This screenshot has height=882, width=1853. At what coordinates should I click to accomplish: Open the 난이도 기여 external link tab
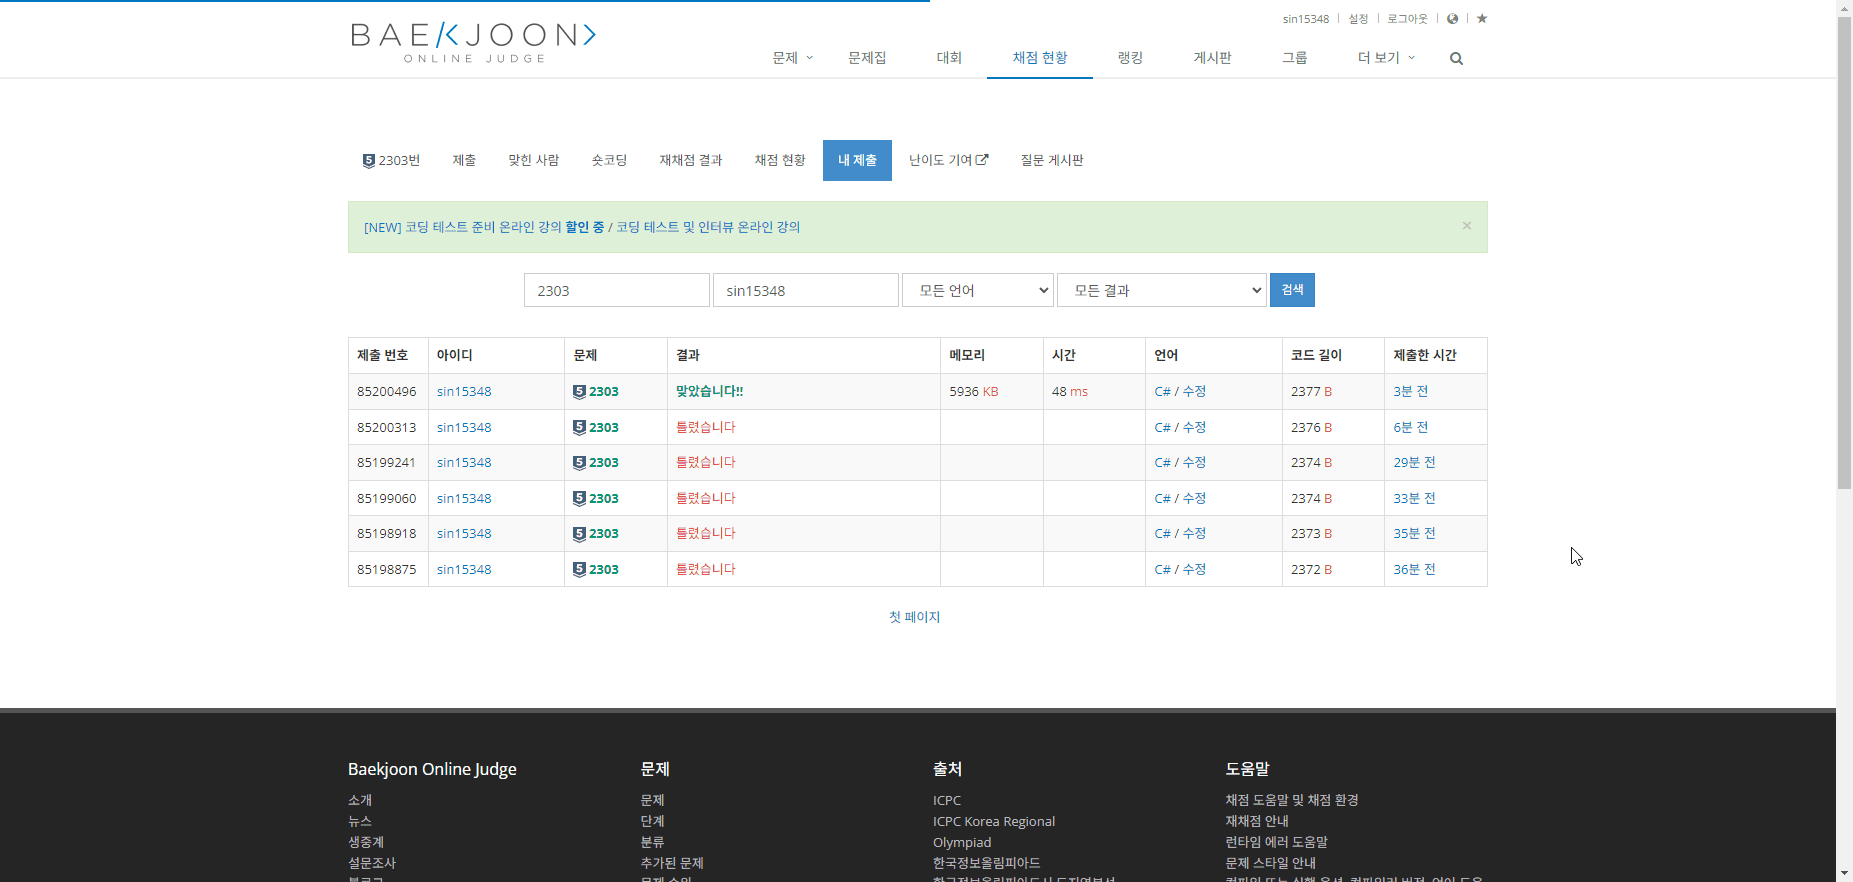(x=948, y=160)
